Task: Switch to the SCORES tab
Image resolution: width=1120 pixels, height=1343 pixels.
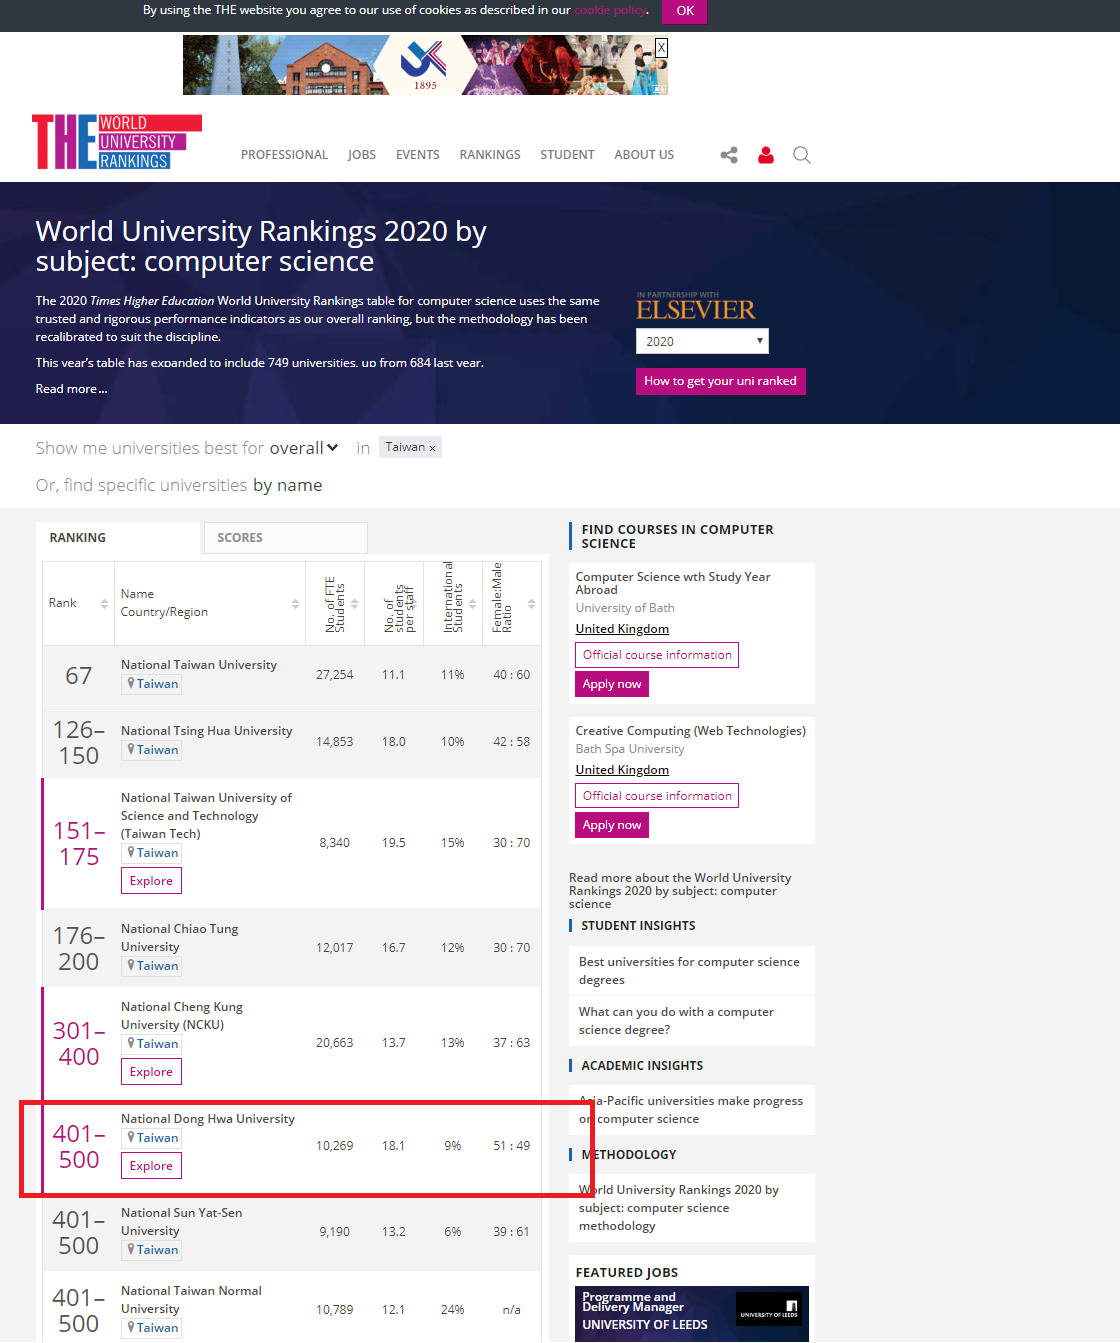Action: (x=285, y=538)
